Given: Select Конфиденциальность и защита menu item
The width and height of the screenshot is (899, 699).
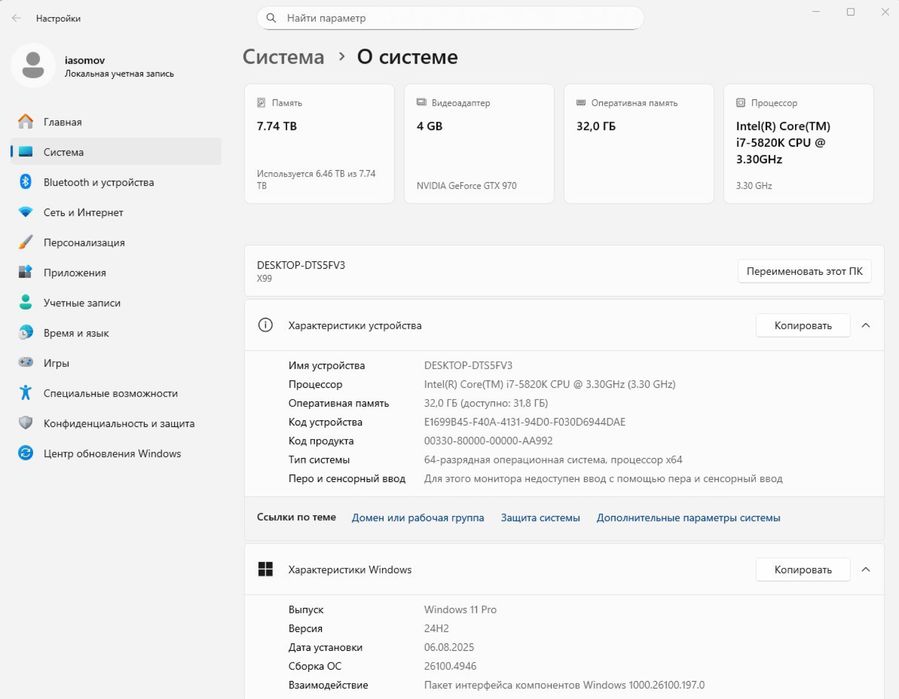Looking at the screenshot, I should (x=118, y=423).
